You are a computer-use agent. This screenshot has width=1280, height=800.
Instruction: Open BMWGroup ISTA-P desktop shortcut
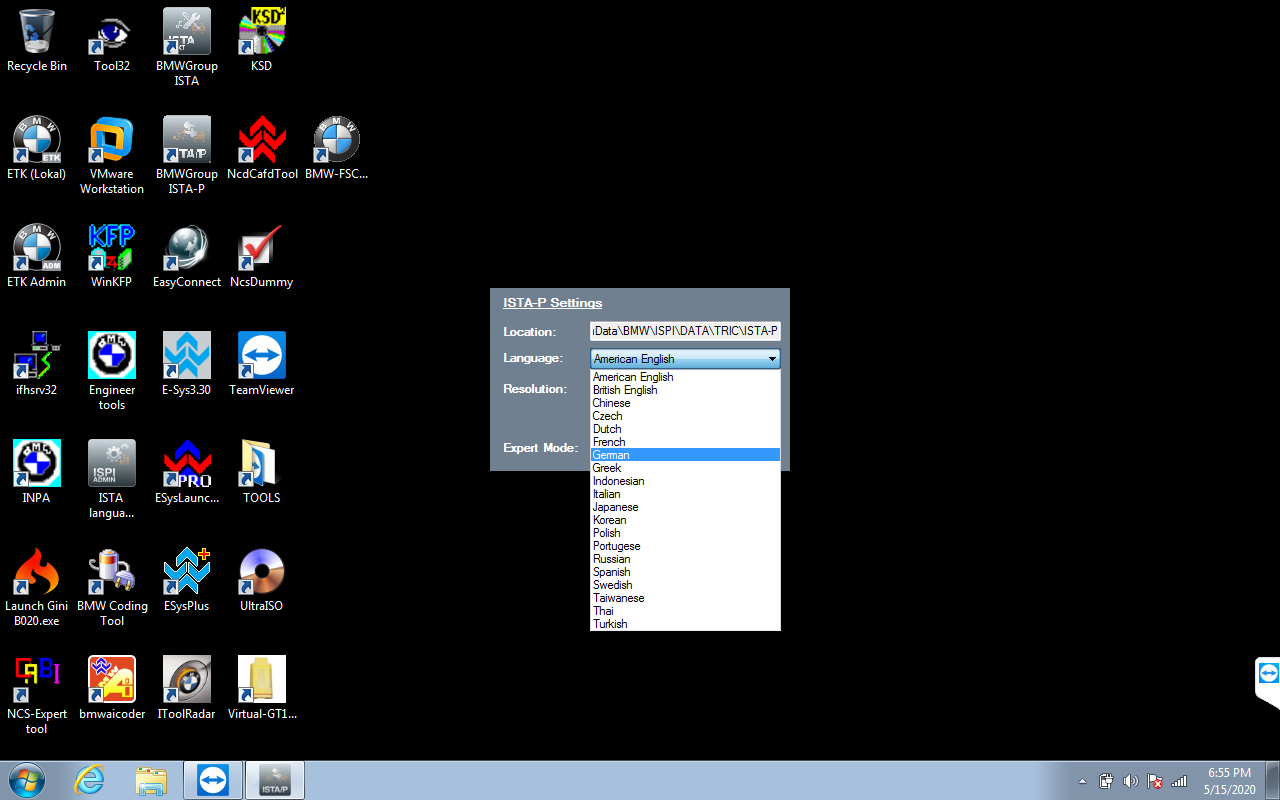(187, 155)
